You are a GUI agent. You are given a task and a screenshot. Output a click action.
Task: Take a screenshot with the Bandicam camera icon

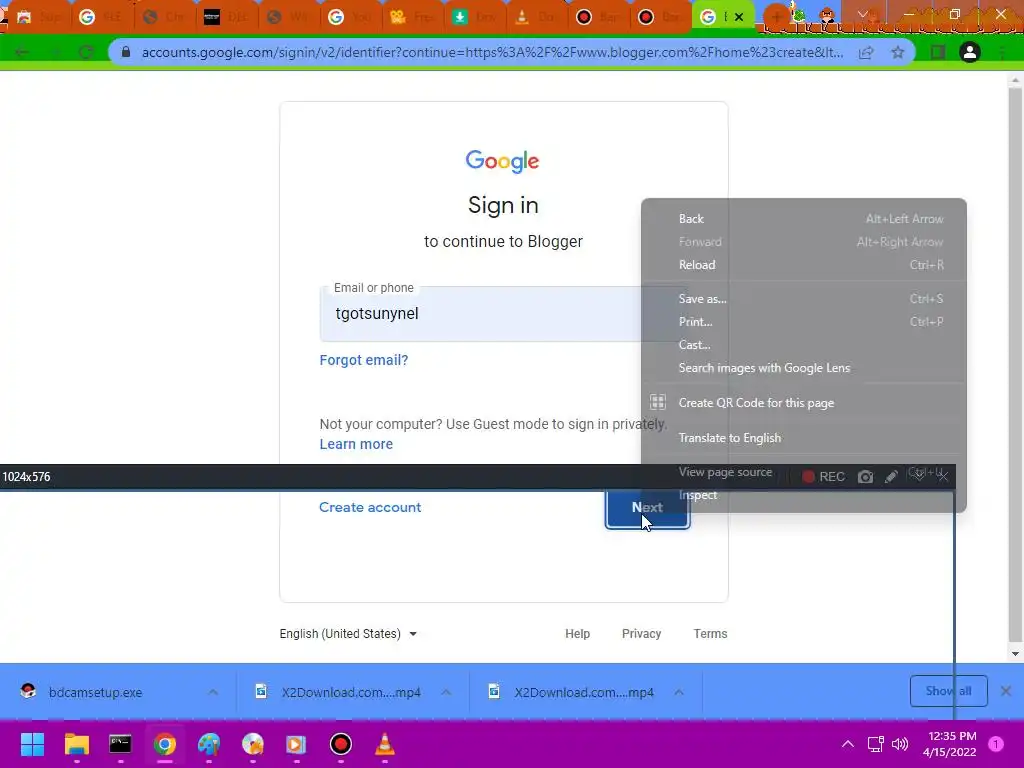point(865,477)
